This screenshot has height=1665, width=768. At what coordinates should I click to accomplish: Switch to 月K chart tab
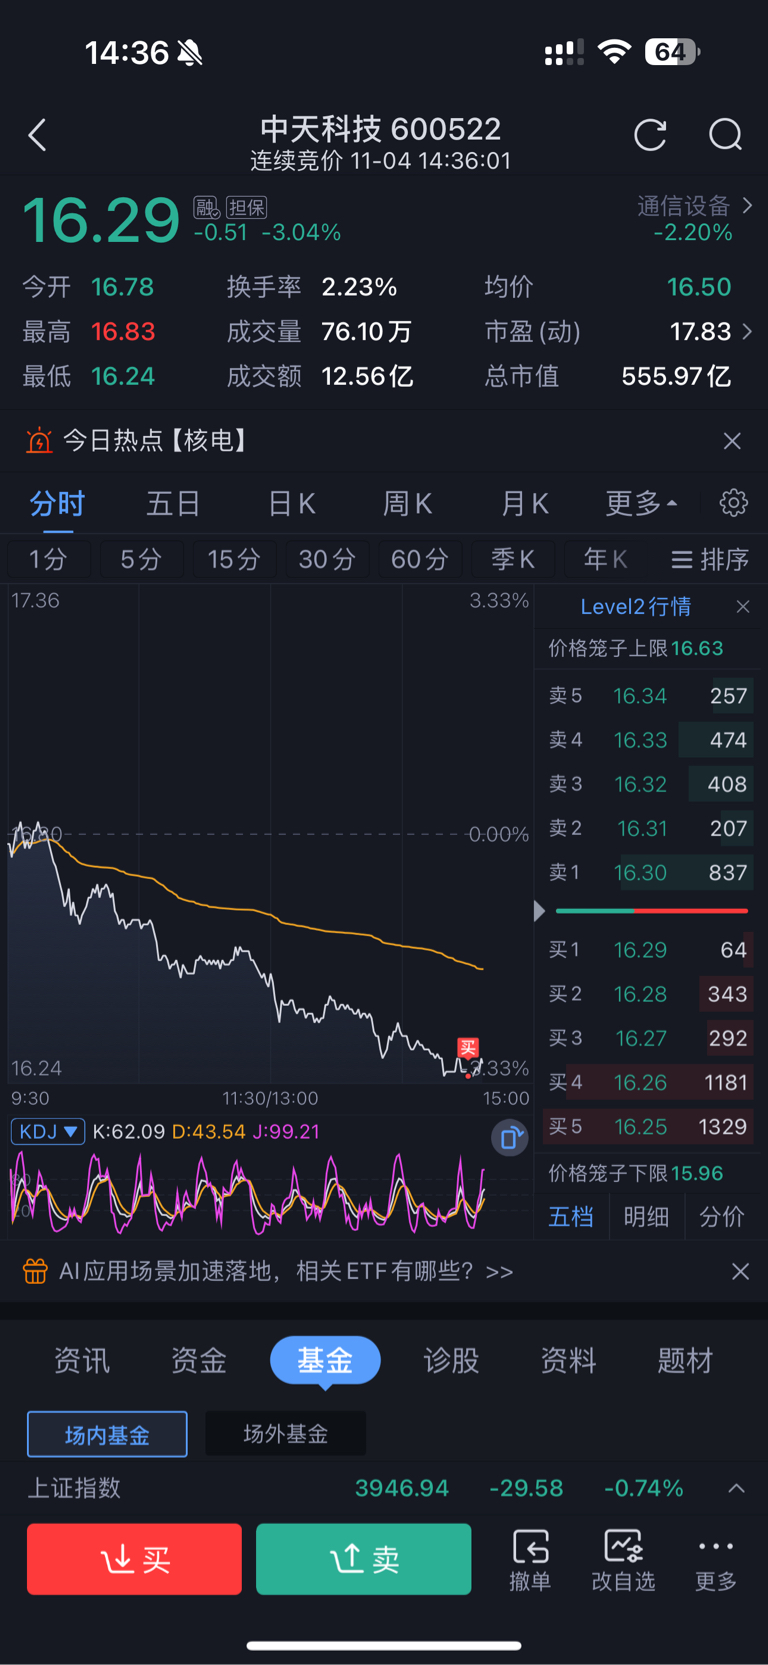(524, 503)
